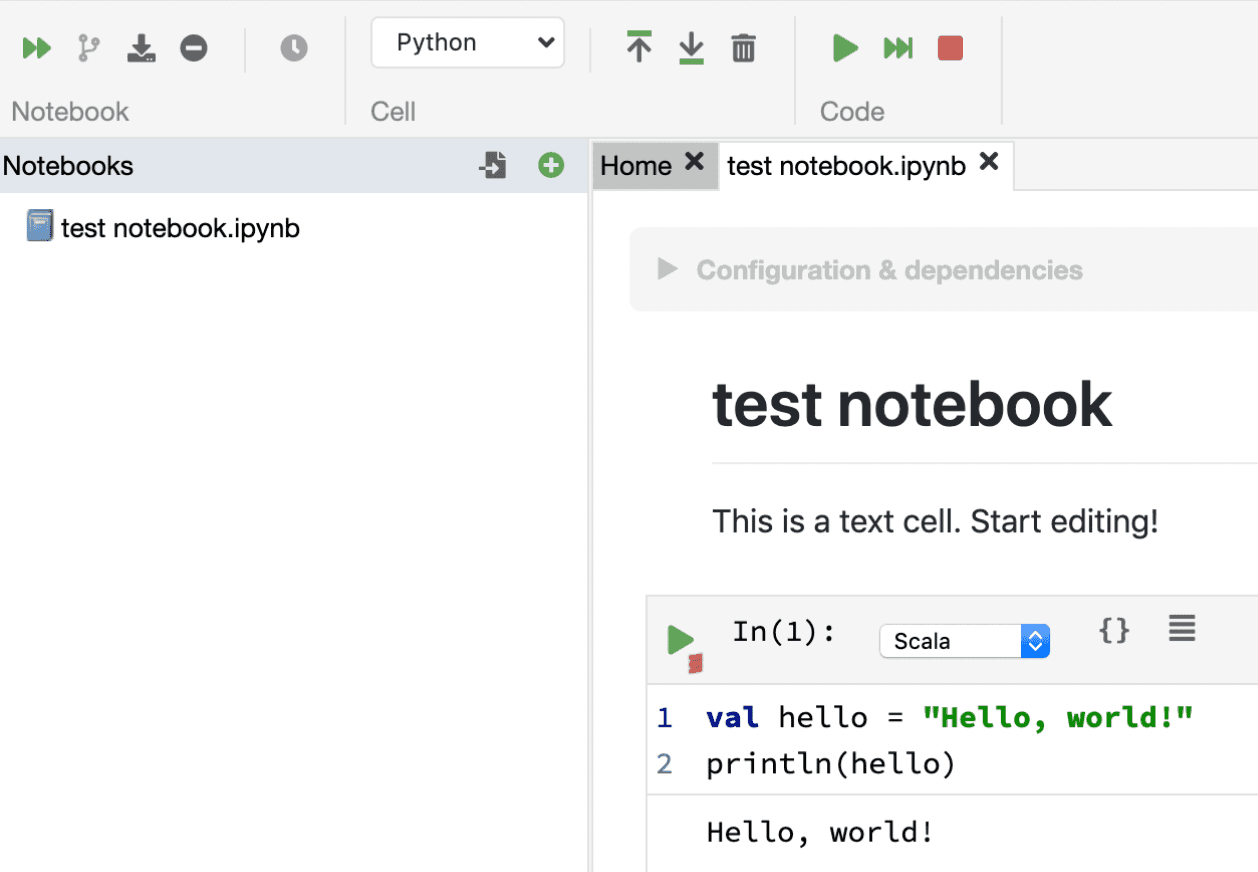Change the cell language from Scala
The height and width of the screenshot is (872, 1258).
pyautogui.click(x=964, y=641)
